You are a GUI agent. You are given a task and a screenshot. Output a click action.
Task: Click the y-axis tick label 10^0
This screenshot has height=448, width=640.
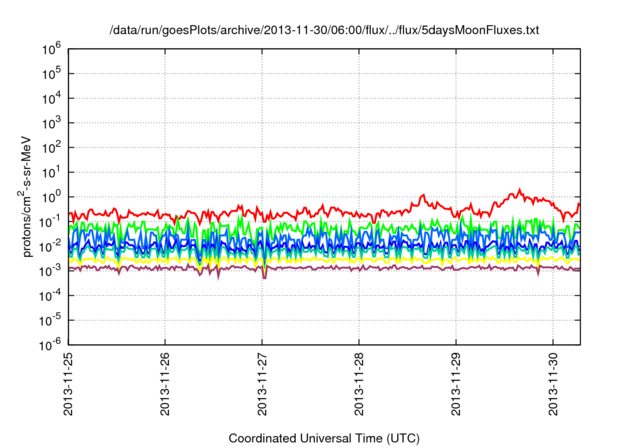[x=51, y=197]
